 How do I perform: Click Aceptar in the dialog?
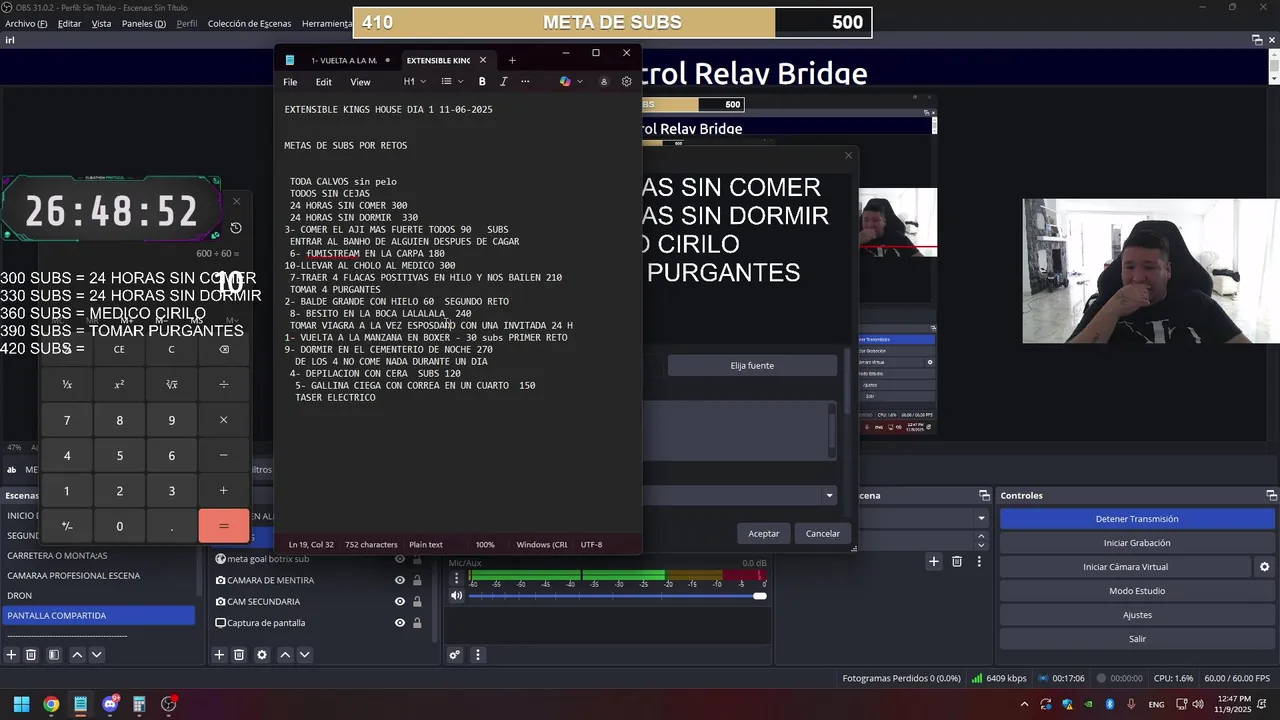click(x=764, y=533)
